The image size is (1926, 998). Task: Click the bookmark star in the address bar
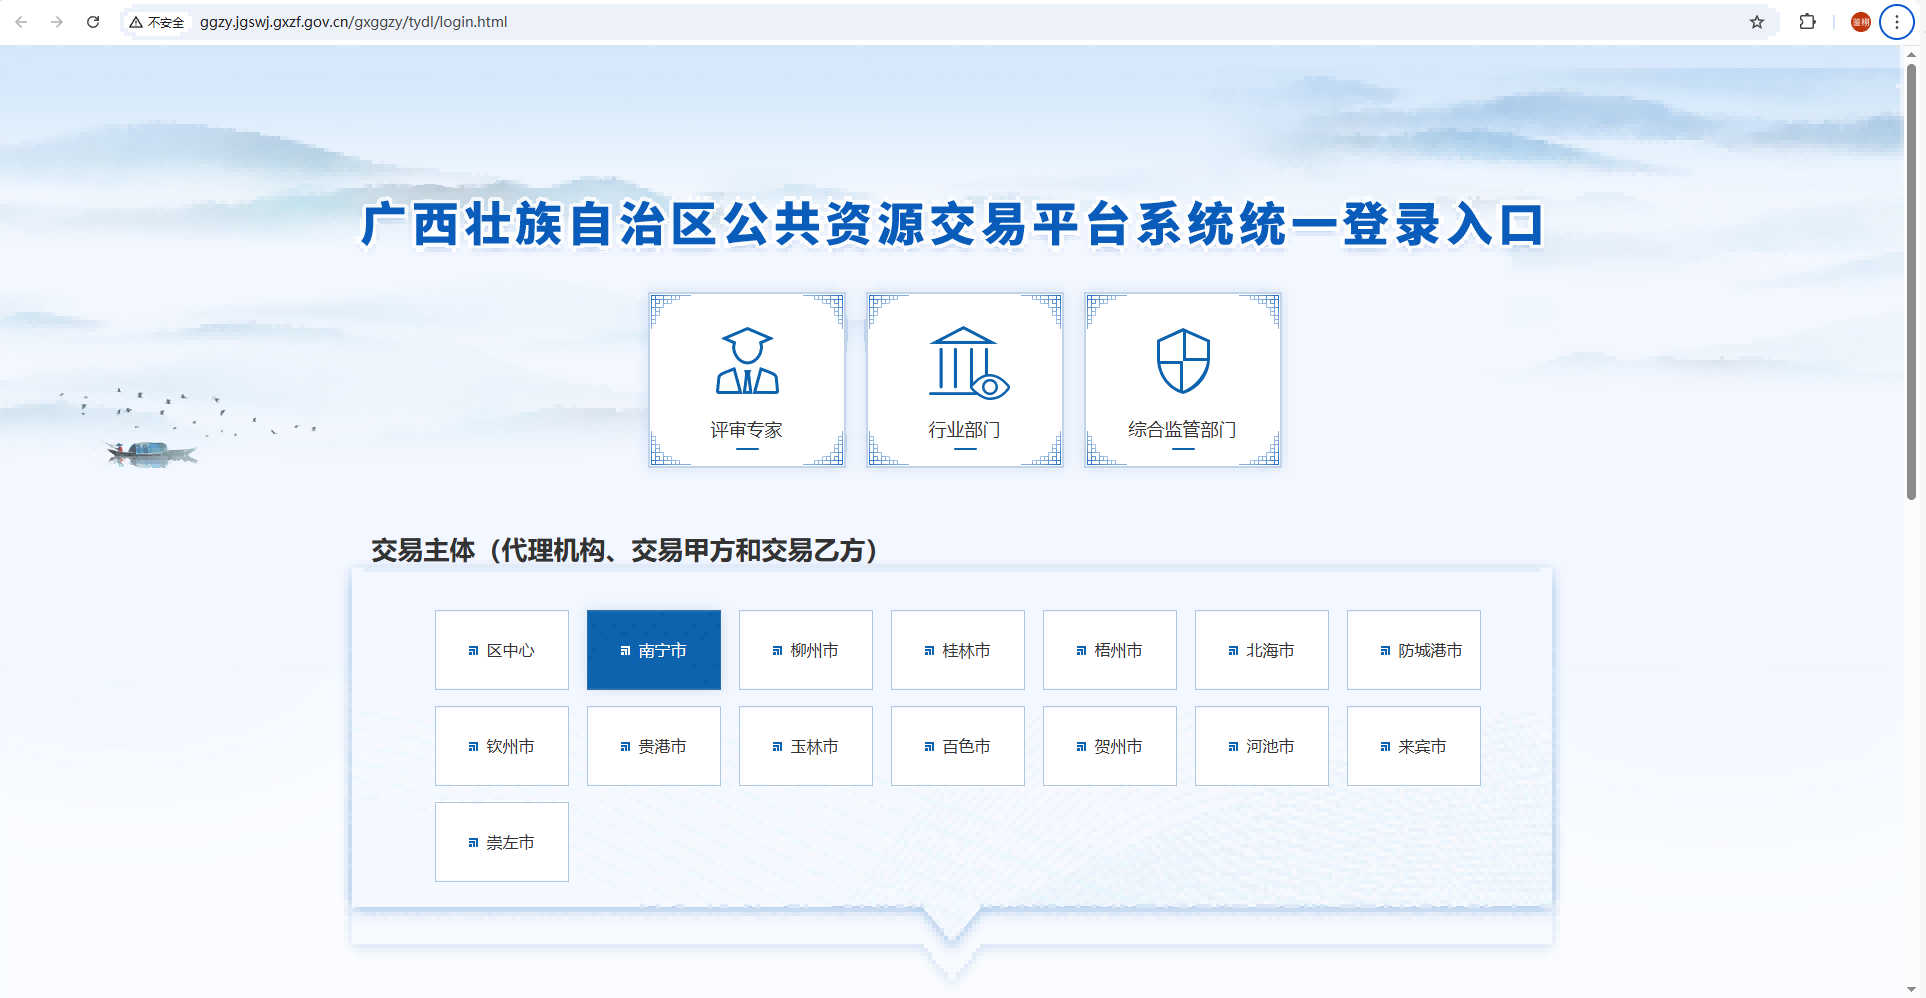[x=1757, y=21]
